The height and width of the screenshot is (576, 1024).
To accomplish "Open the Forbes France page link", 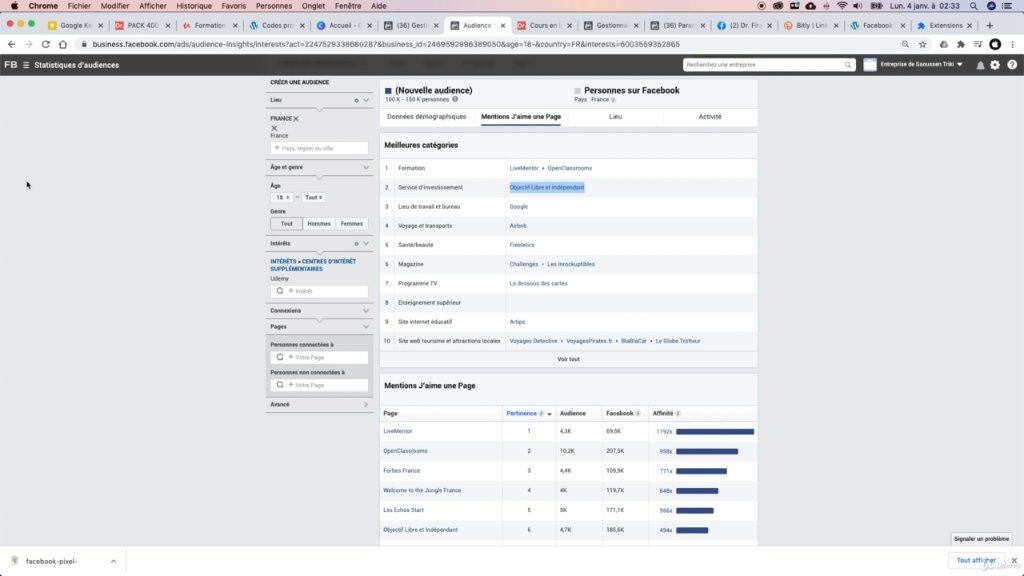I will click(402, 470).
